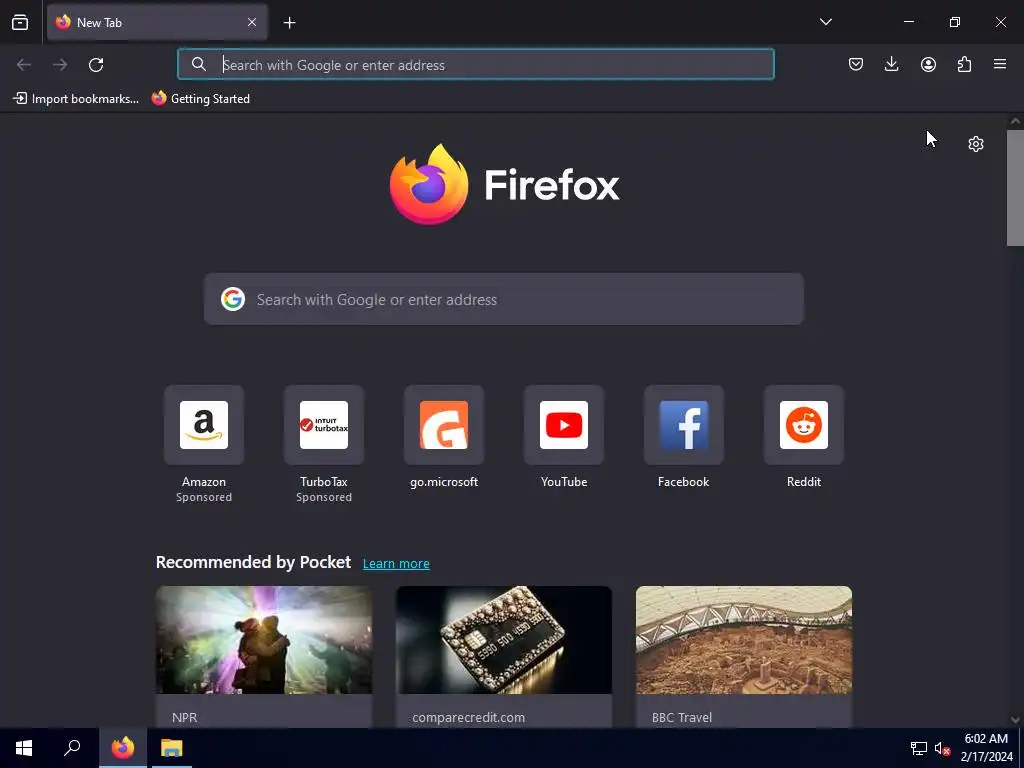The height and width of the screenshot is (768, 1024).
Task: Open the BBC Travel story thumbnail
Action: pyautogui.click(x=744, y=640)
